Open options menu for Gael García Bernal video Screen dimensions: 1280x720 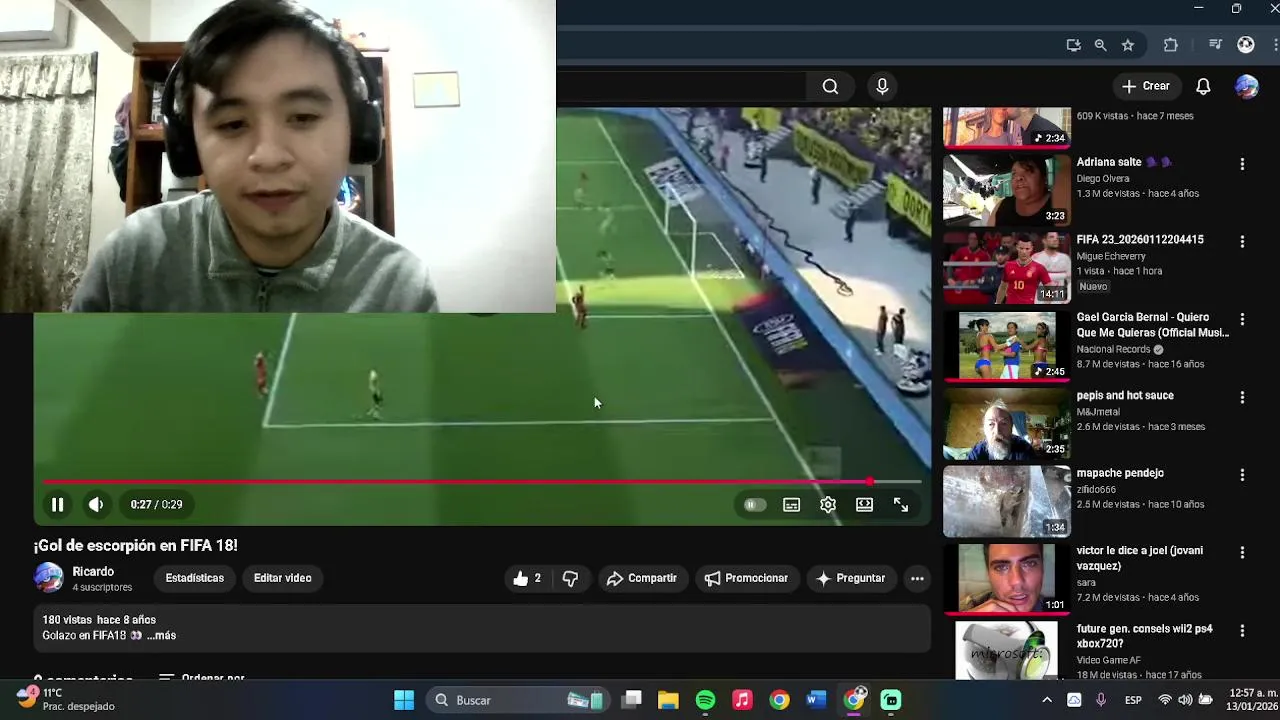(x=1242, y=320)
